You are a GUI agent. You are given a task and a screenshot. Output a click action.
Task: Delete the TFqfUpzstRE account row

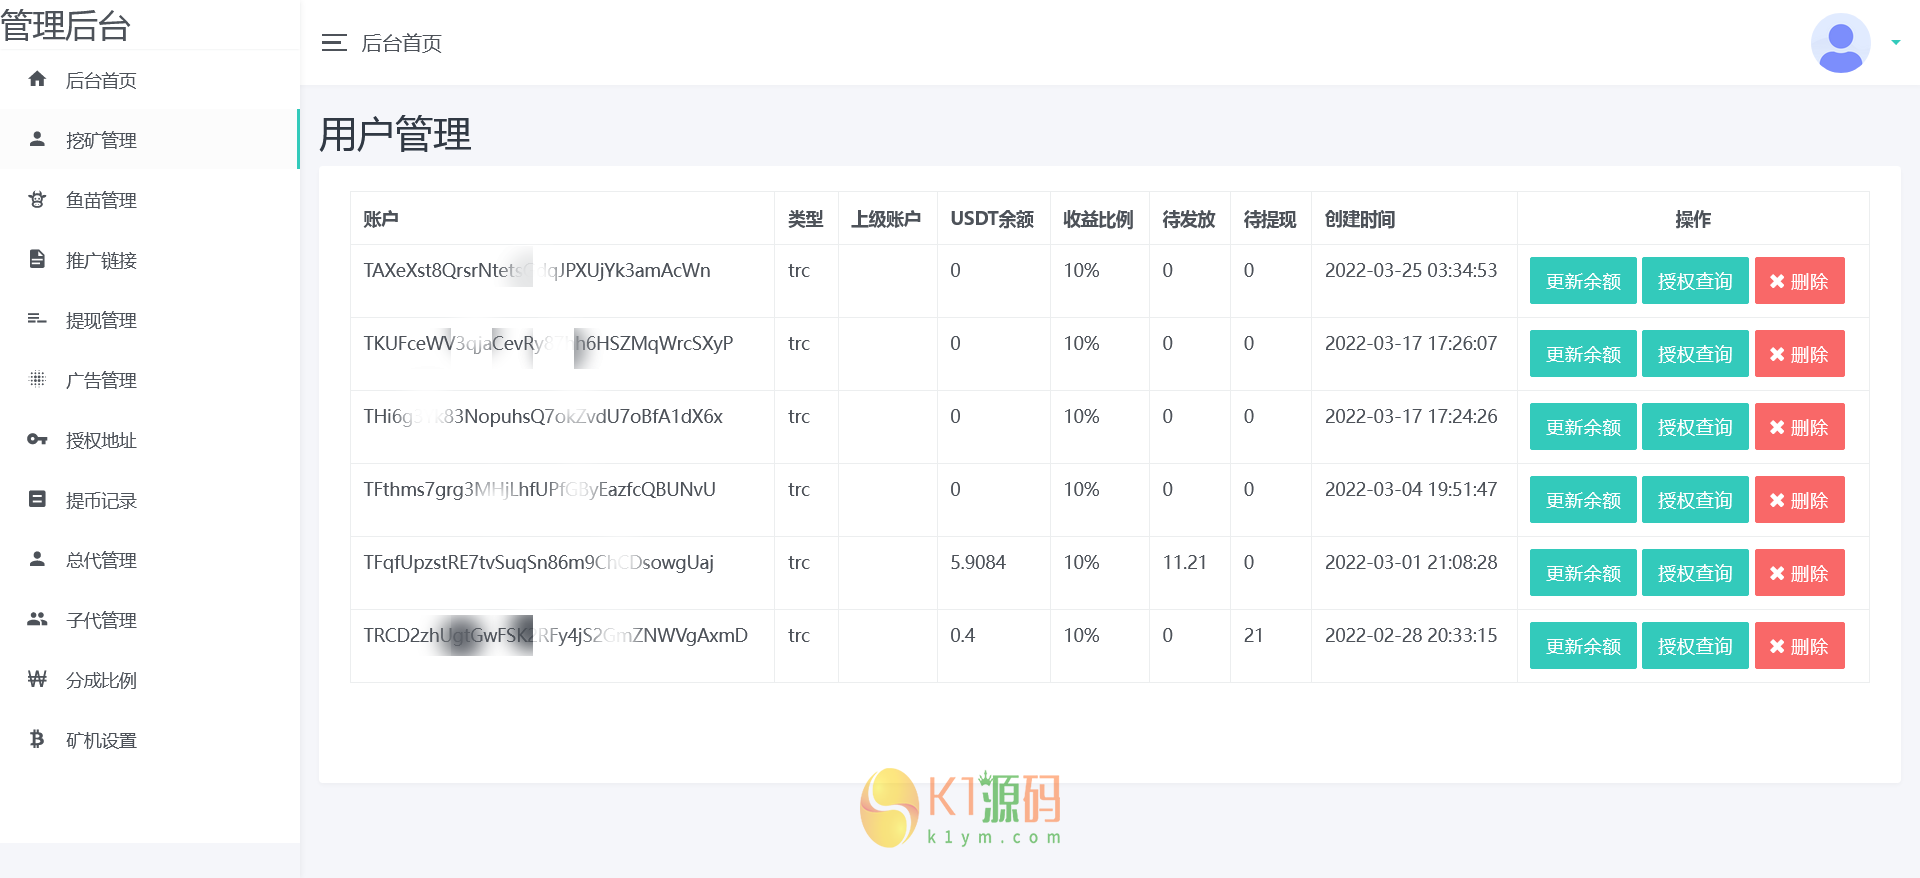click(x=1800, y=573)
